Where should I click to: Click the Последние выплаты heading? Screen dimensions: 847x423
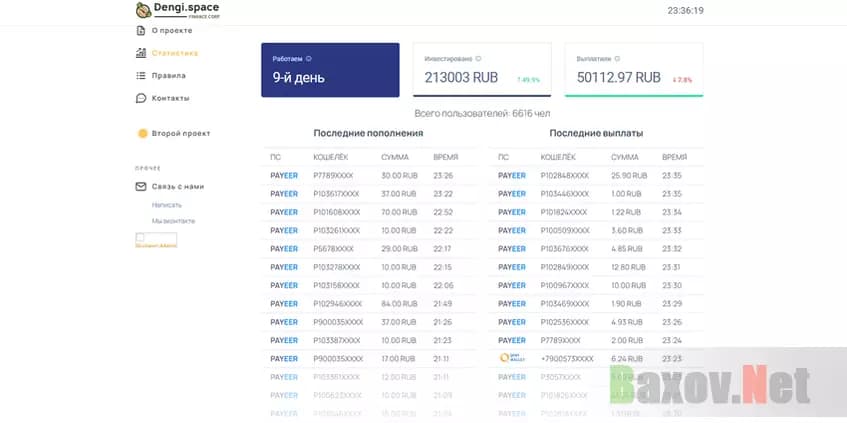point(596,133)
